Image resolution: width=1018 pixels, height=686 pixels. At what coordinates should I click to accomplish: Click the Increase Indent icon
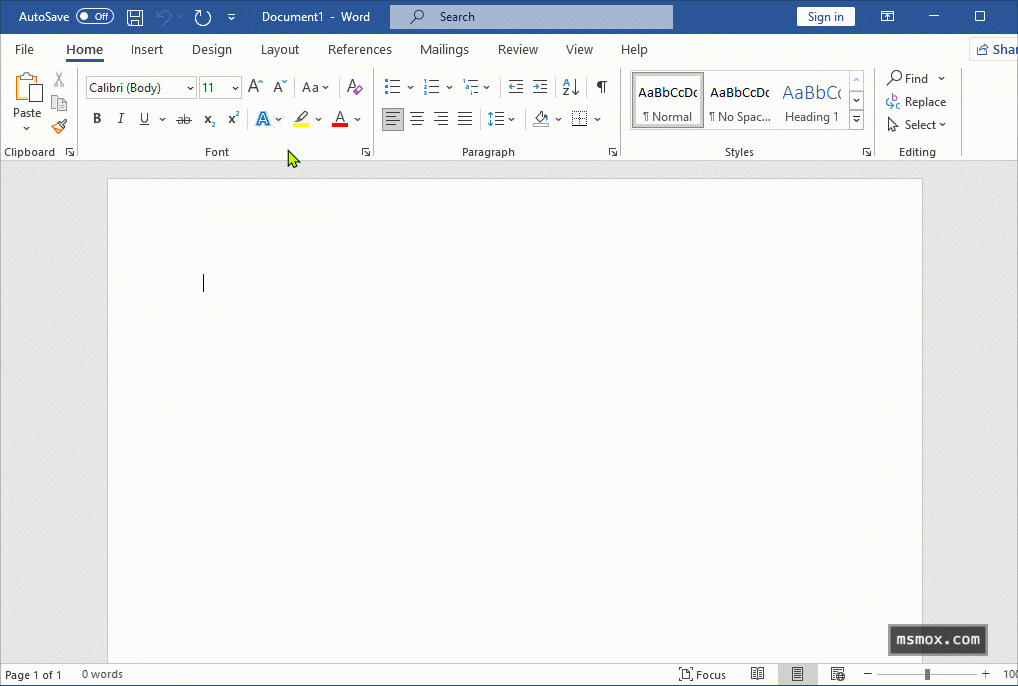[540, 88]
